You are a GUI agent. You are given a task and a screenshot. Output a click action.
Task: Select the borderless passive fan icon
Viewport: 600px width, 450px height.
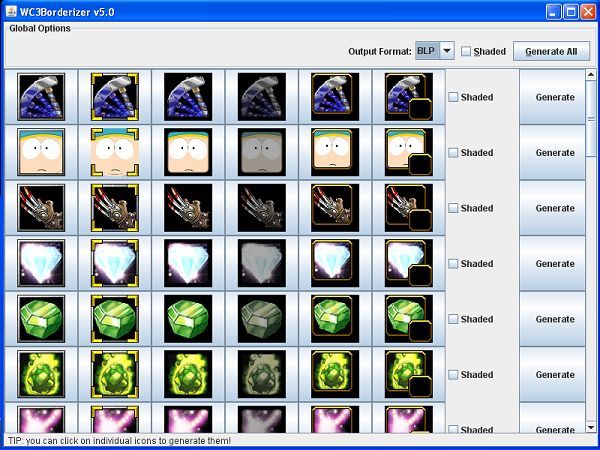[188, 97]
